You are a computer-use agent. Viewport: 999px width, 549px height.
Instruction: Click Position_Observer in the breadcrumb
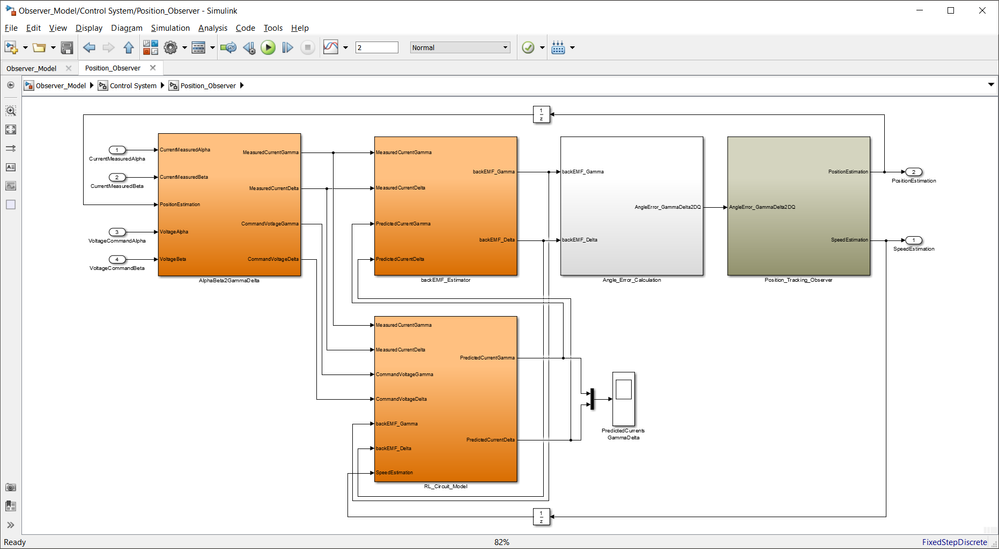(x=208, y=85)
